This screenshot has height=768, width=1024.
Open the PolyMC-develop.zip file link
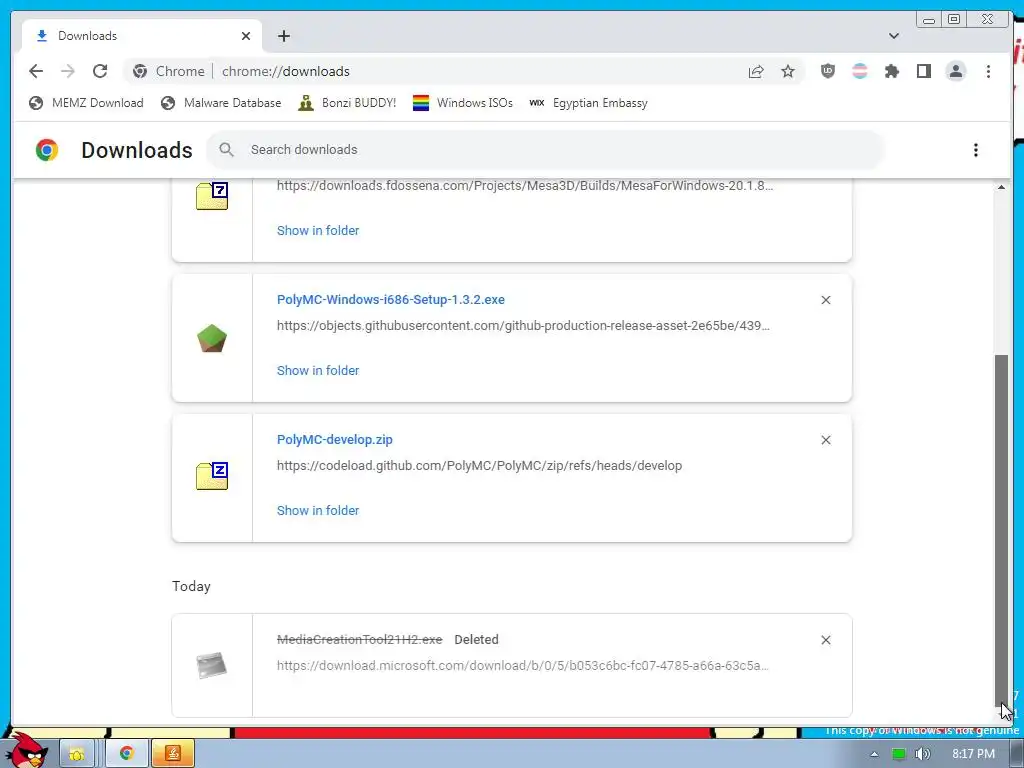pos(334,440)
